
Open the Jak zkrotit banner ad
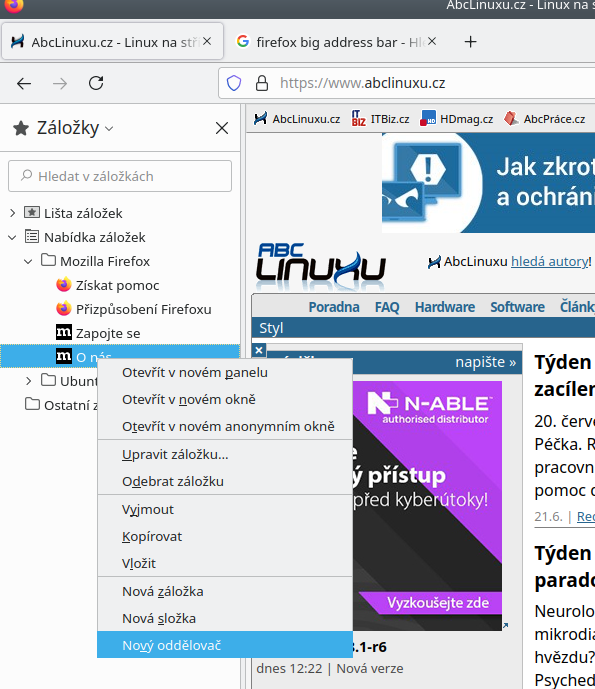(x=488, y=183)
